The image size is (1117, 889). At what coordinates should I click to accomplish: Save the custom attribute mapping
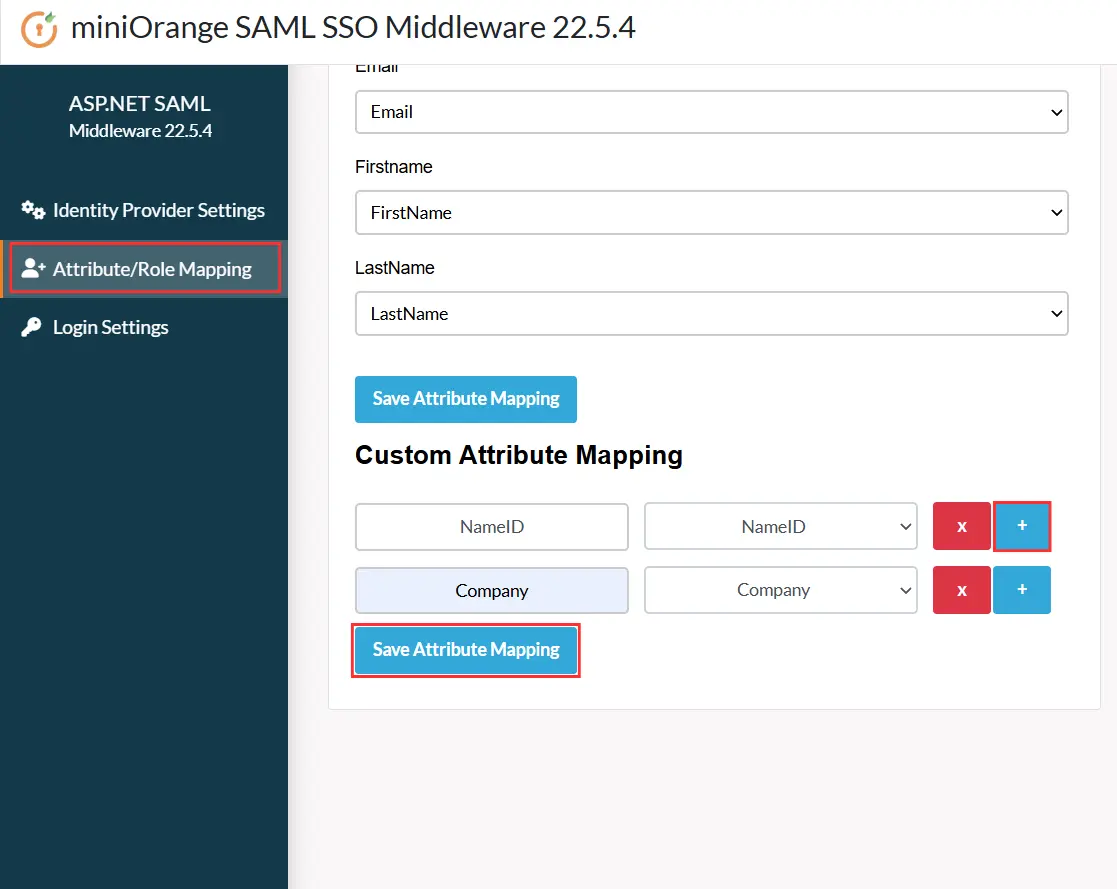click(465, 650)
